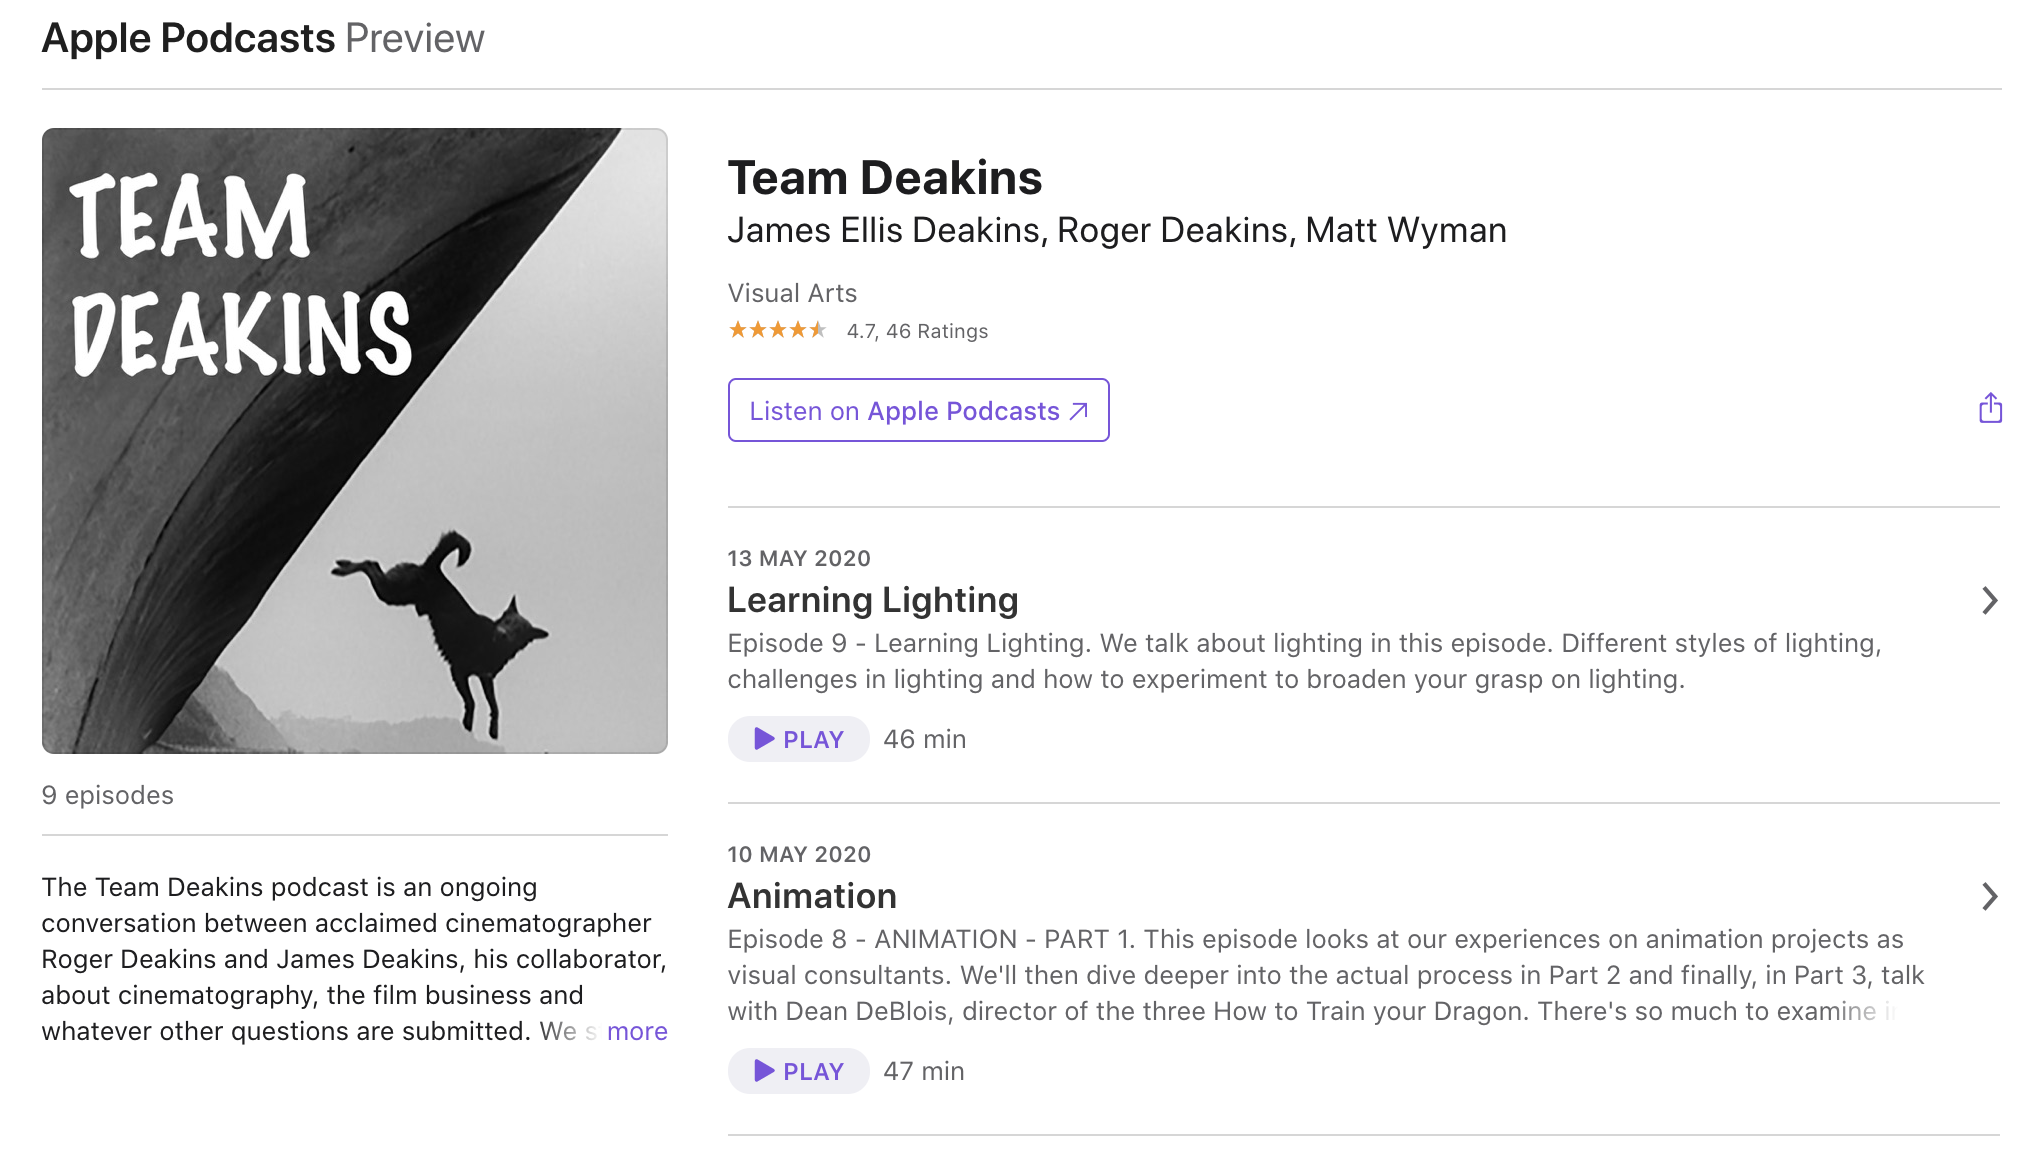Click the Episode 9 description text
Viewport: 2034px width, 1169px height.
tap(1304, 661)
